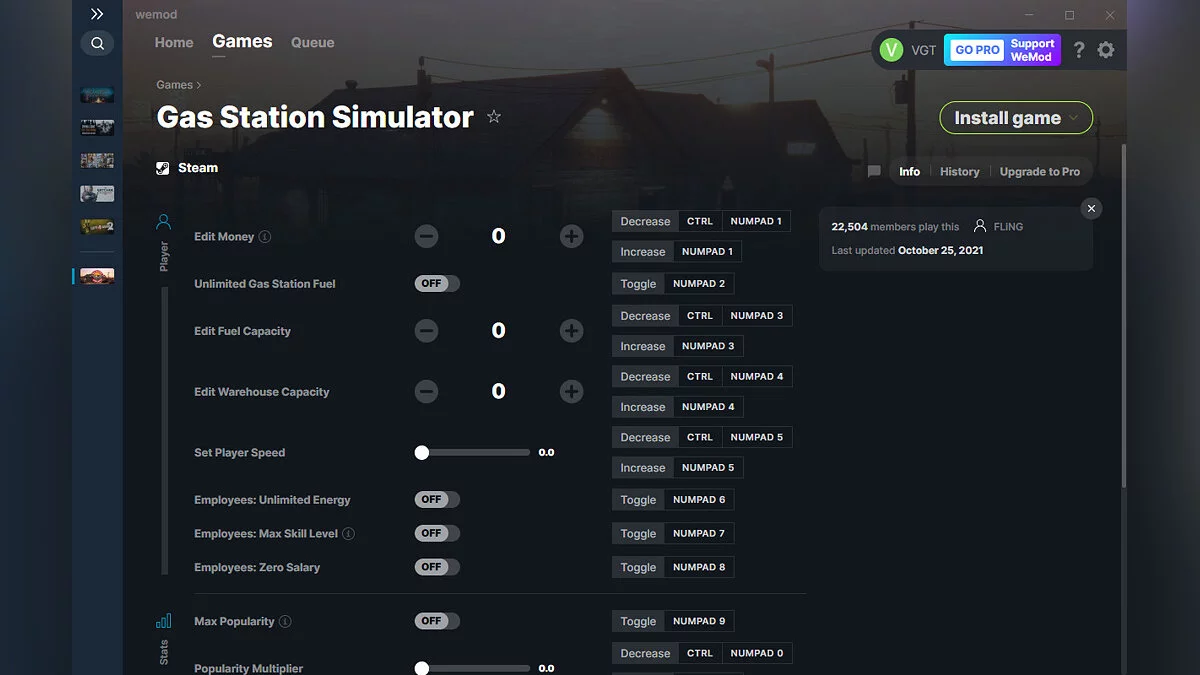Click the Set Player Speed slider handle
Screen dimensions: 1200x675
[422, 453]
